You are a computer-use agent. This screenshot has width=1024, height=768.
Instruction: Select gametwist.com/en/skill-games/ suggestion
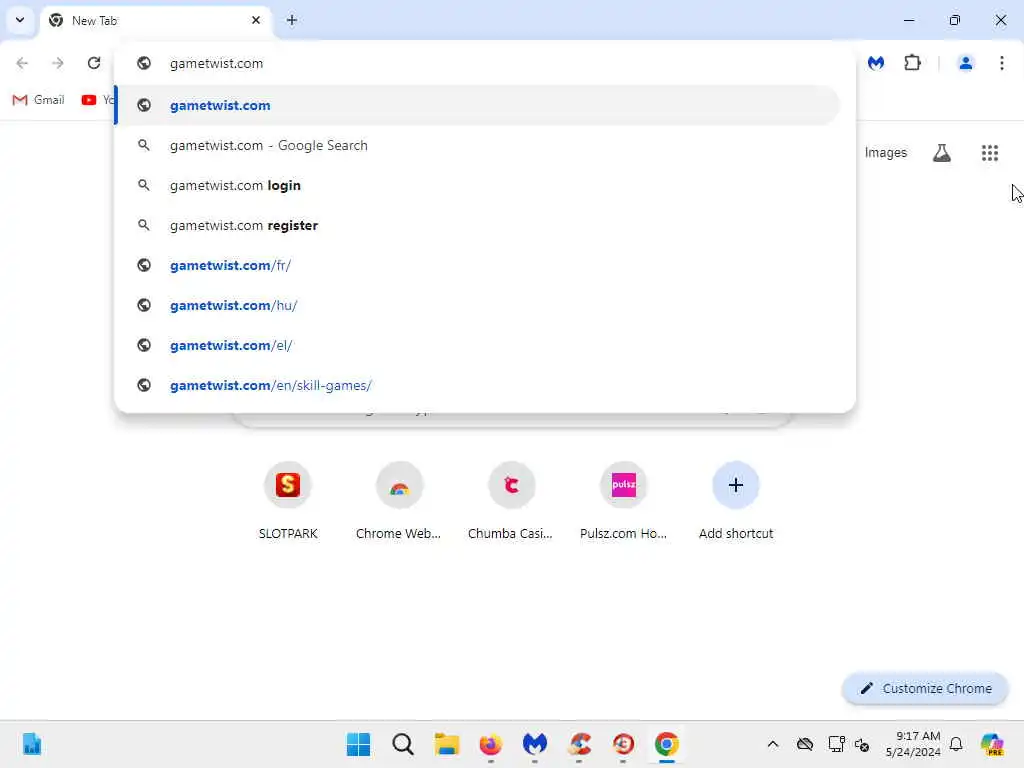(x=478, y=385)
